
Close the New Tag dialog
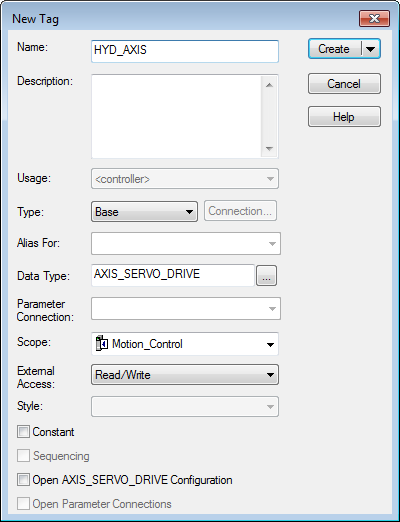(x=374, y=18)
